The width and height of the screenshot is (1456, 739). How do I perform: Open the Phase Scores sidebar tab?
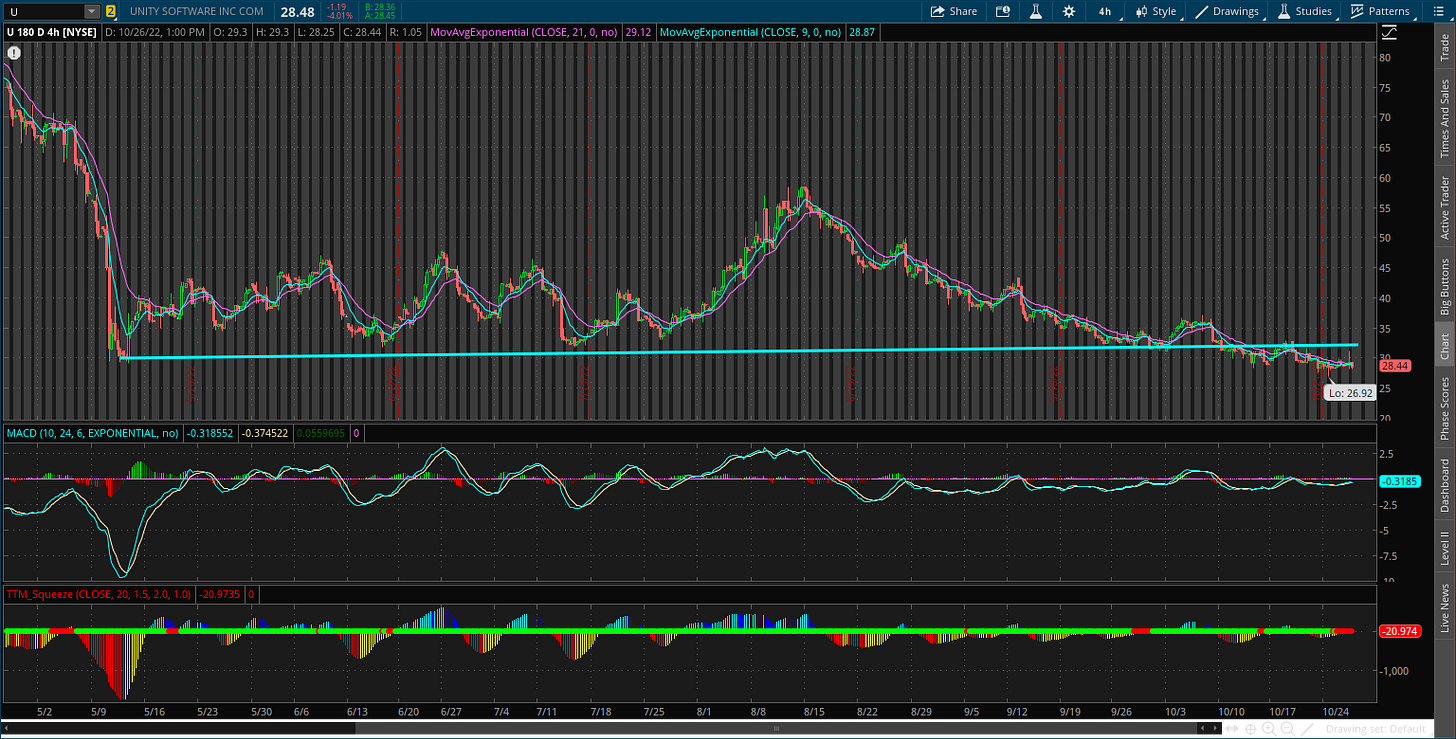click(x=1444, y=409)
